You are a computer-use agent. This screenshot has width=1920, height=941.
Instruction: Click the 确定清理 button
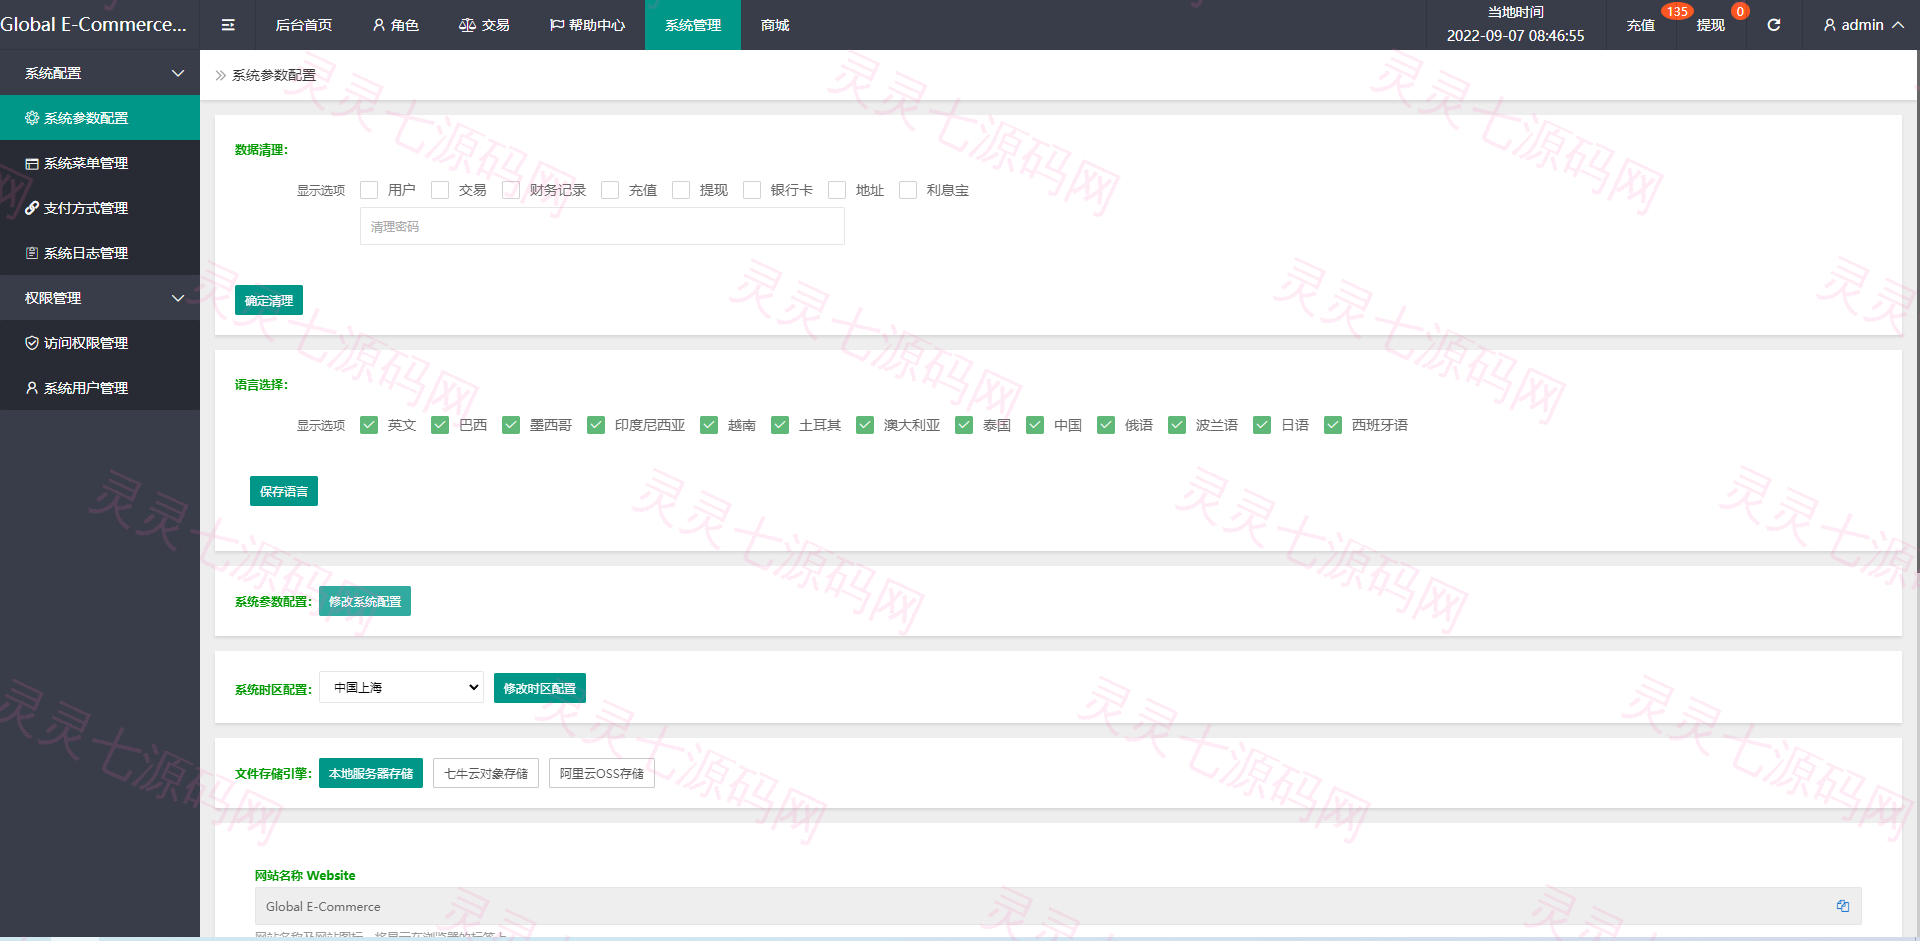click(269, 300)
